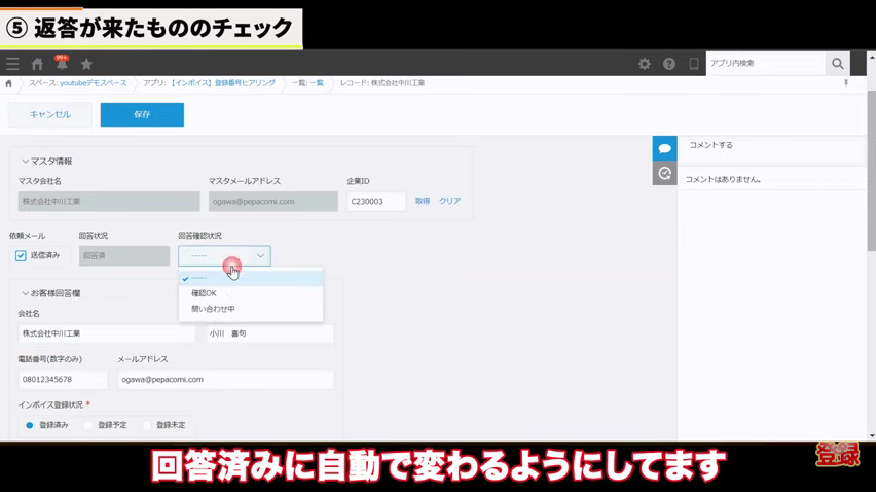Image resolution: width=876 pixels, height=492 pixels.
Task: Click the 取得 lookup link
Action: coord(422,201)
